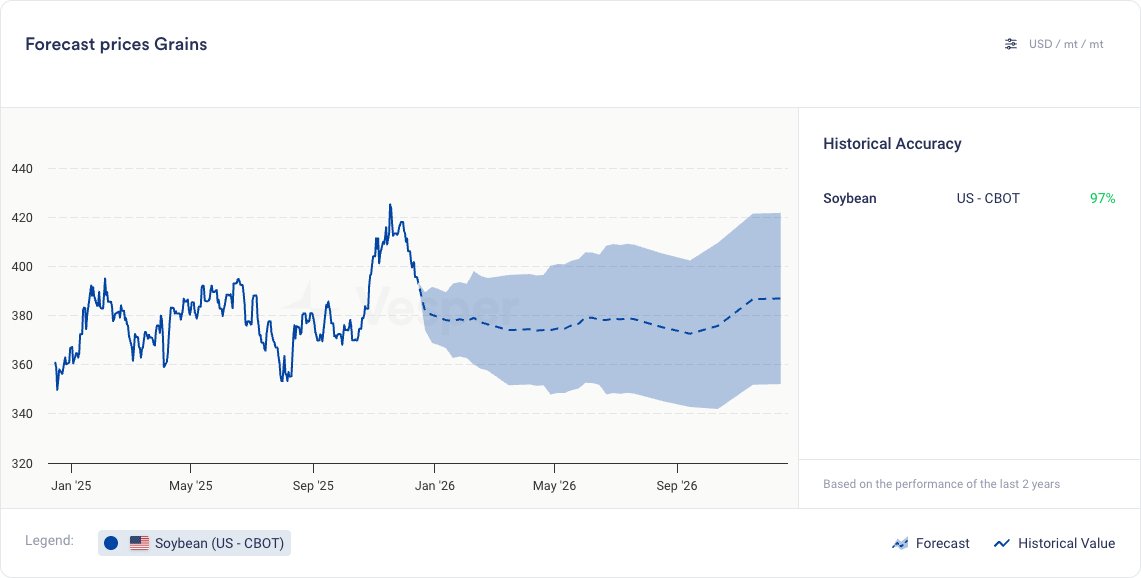Click the Forecast dashed-line legend icon
This screenshot has height=578, width=1141.
click(899, 543)
